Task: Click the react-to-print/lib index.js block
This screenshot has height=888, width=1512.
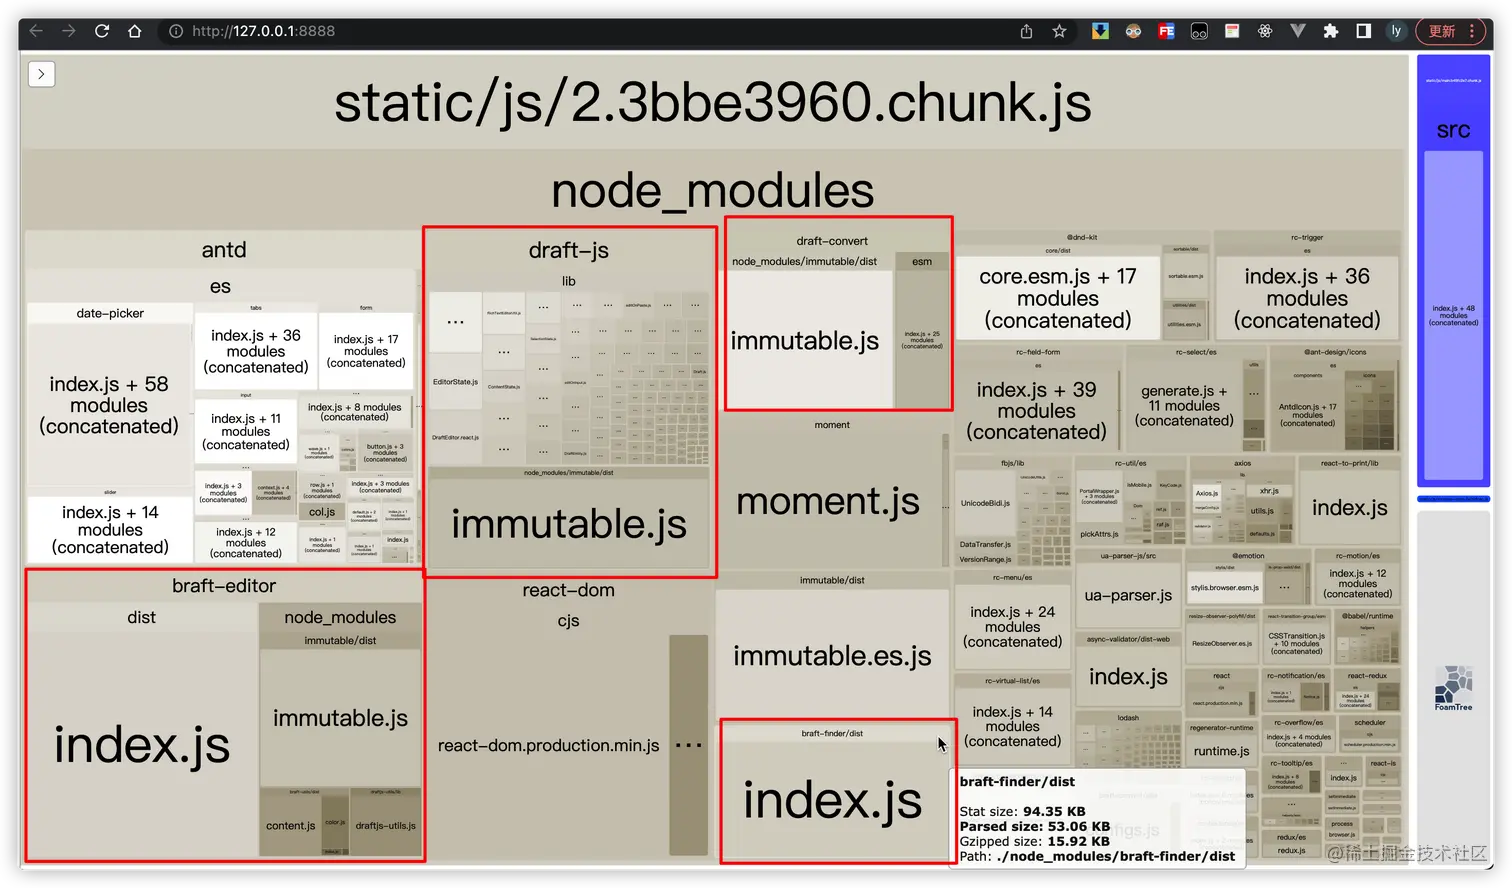Action: pos(1349,508)
